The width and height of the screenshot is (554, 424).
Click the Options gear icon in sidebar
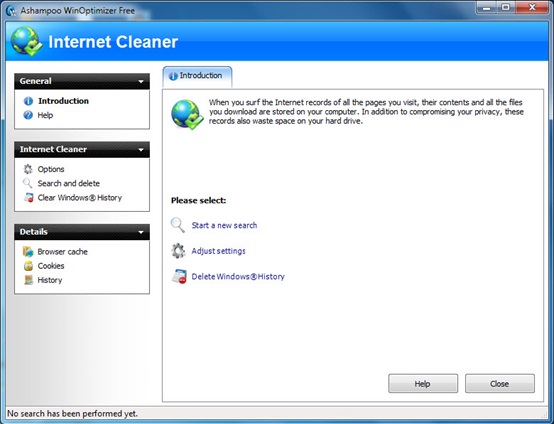point(28,169)
